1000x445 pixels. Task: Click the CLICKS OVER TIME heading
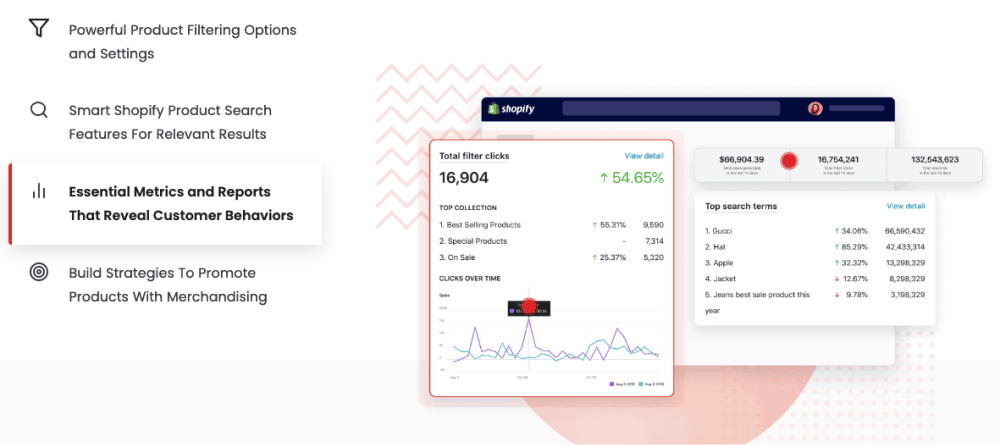click(x=469, y=279)
